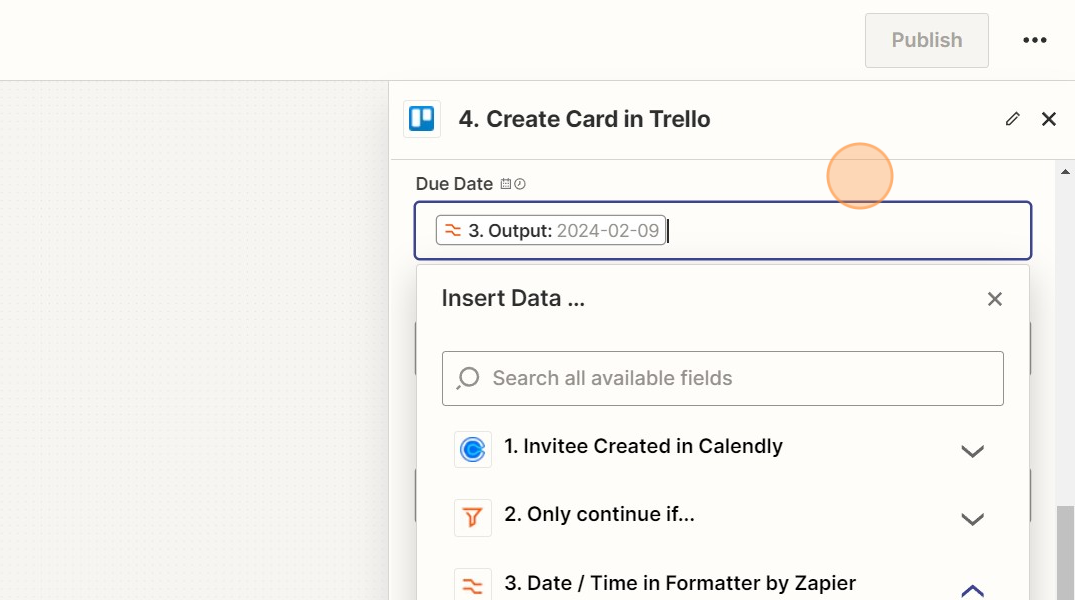Click the Calendly step icon
This screenshot has height=600, width=1075.
click(472, 450)
